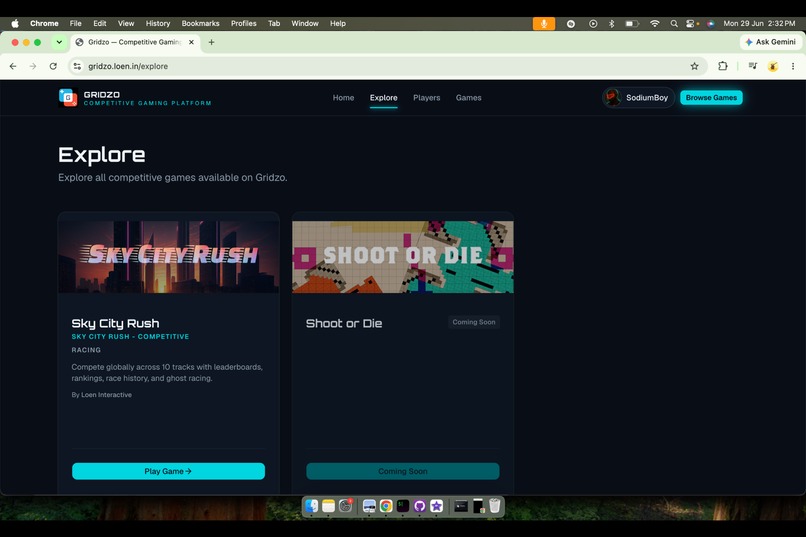Screen dimensions: 806x537
Task: Open the Chrome extensions puzzle icon
Action: coord(723,66)
